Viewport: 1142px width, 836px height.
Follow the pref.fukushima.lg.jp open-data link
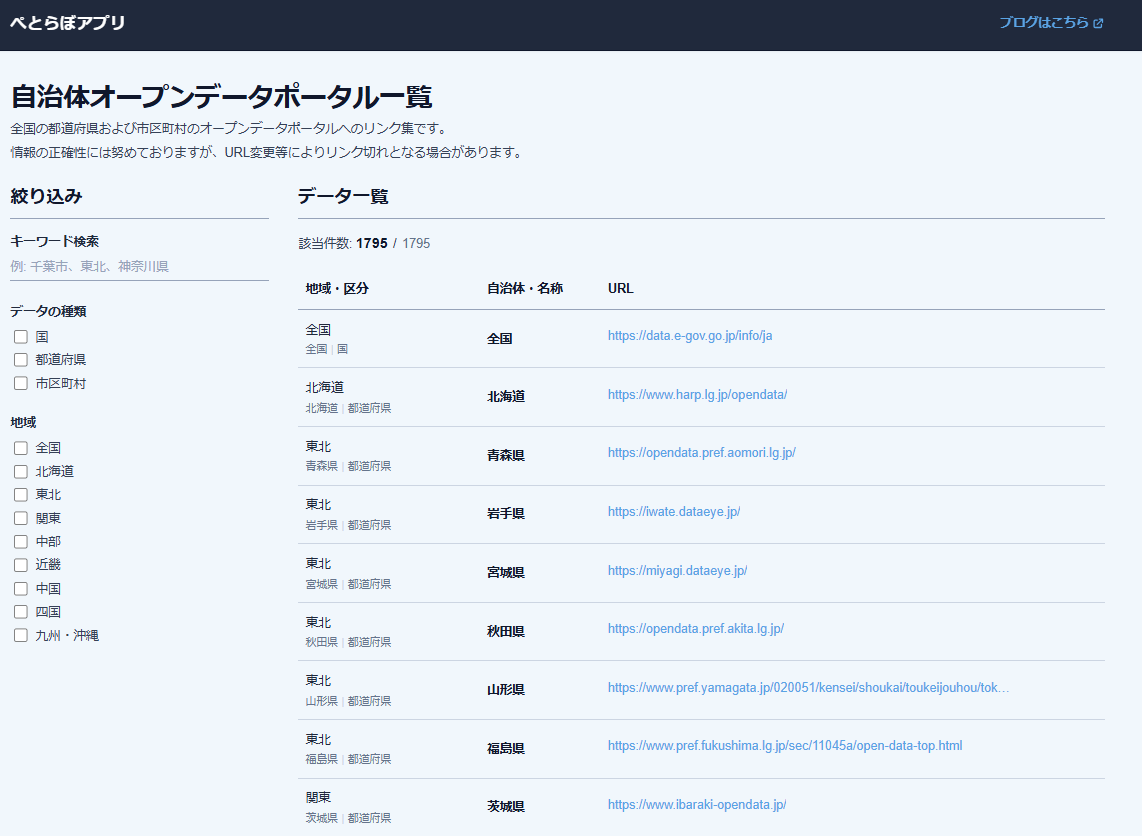pos(785,746)
